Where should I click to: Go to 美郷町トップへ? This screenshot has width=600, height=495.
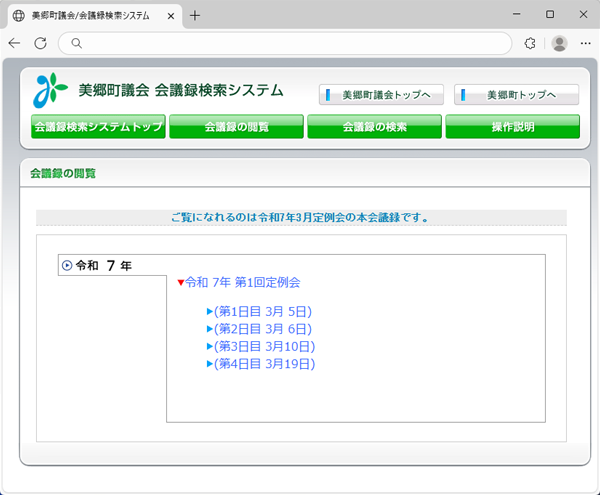[517, 94]
